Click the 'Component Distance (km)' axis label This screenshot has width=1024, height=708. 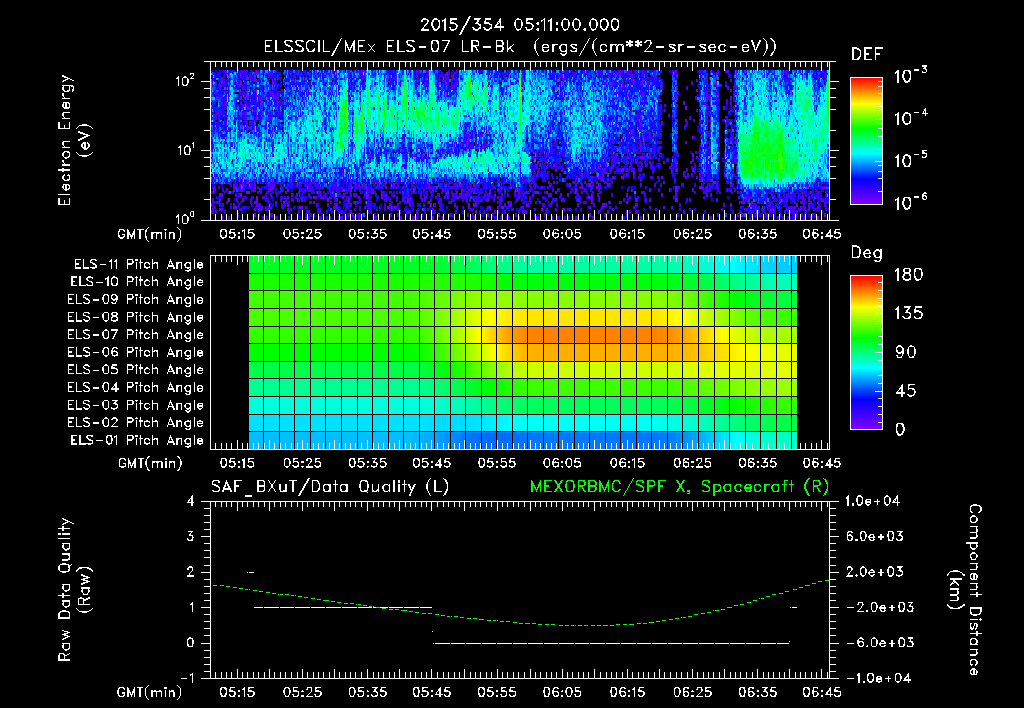[966, 590]
